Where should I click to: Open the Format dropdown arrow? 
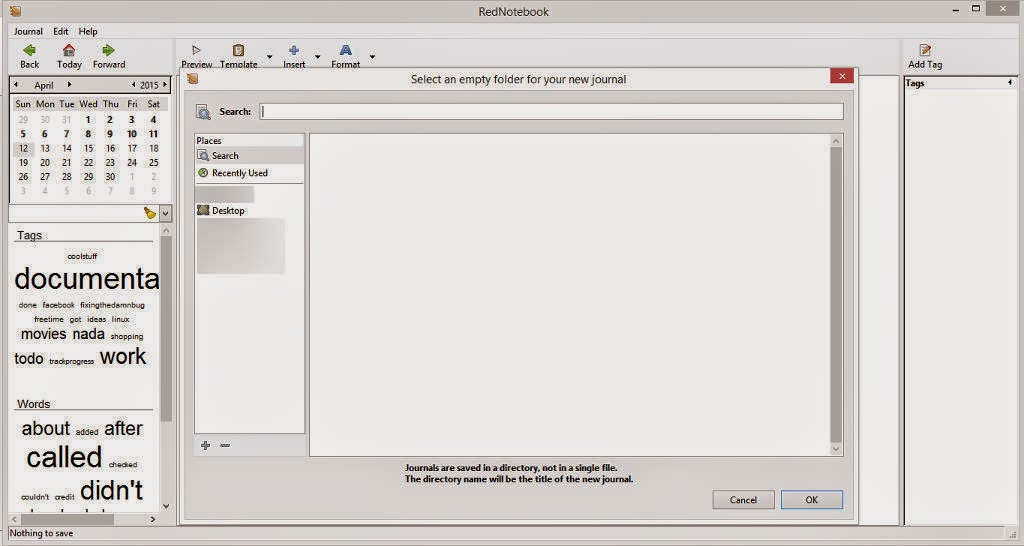[x=372, y=57]
